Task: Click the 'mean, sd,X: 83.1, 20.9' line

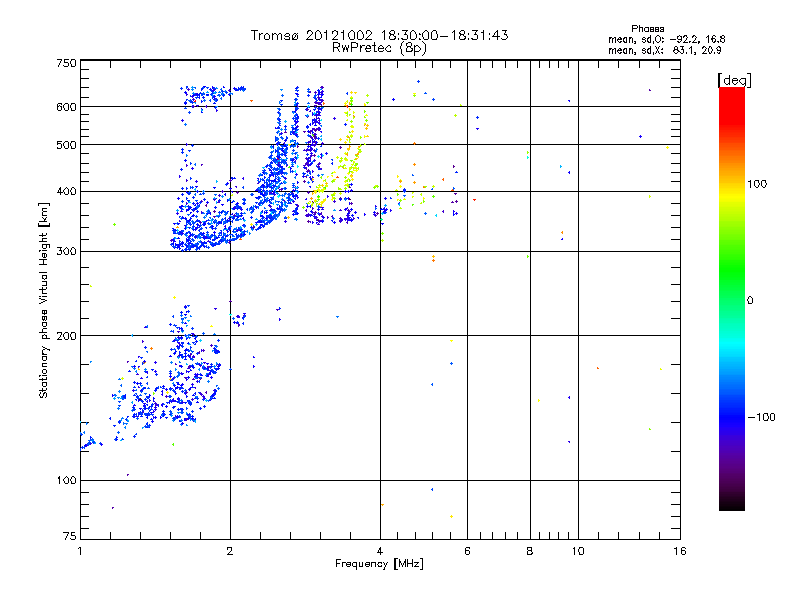Action: pos(664,50)
